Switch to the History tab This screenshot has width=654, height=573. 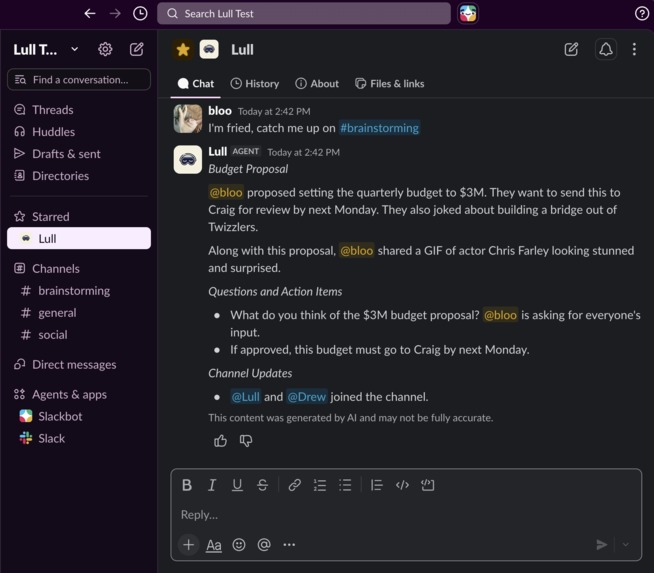[x=255, y=84]
